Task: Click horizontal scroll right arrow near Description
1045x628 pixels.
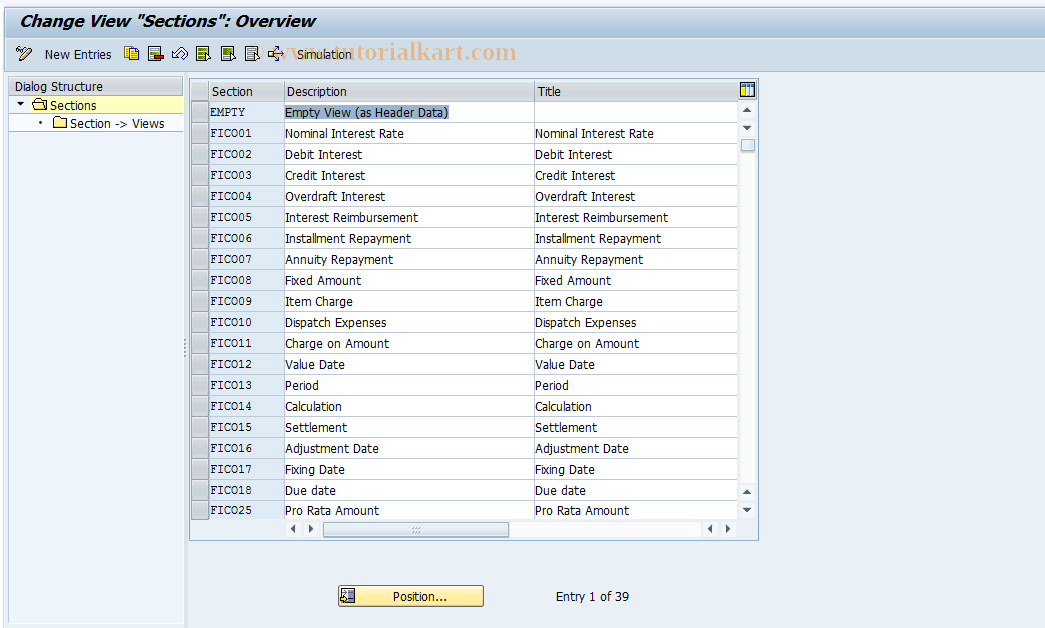Action: (x=311, y=529)
